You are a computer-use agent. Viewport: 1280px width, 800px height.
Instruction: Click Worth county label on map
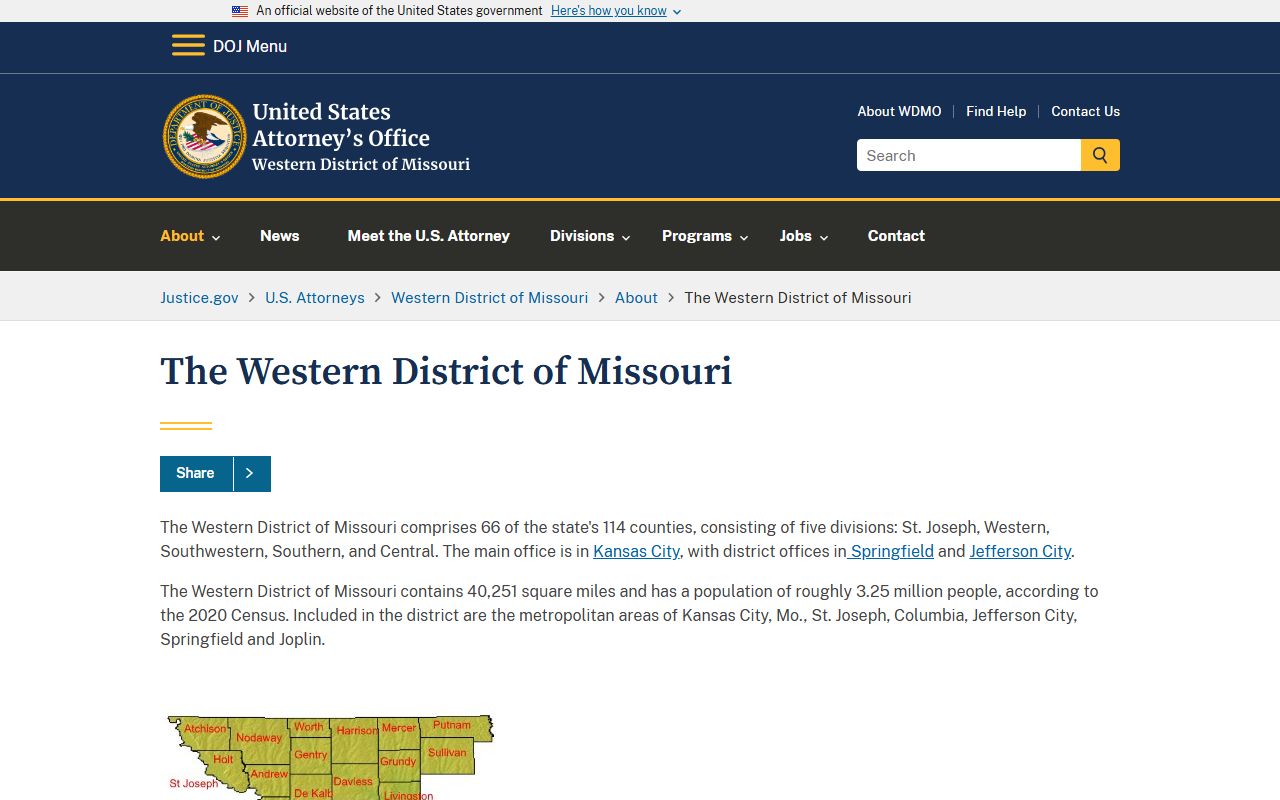point(309,726)
